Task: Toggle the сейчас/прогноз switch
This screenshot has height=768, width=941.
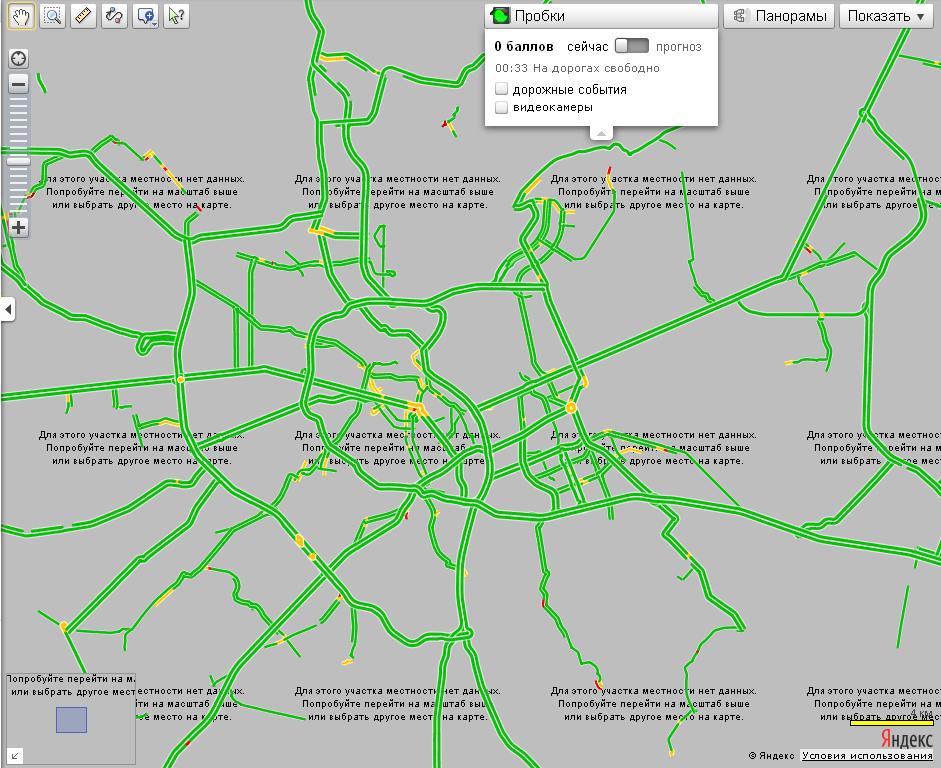Action: pyautogui.click(x=631, y=46)
